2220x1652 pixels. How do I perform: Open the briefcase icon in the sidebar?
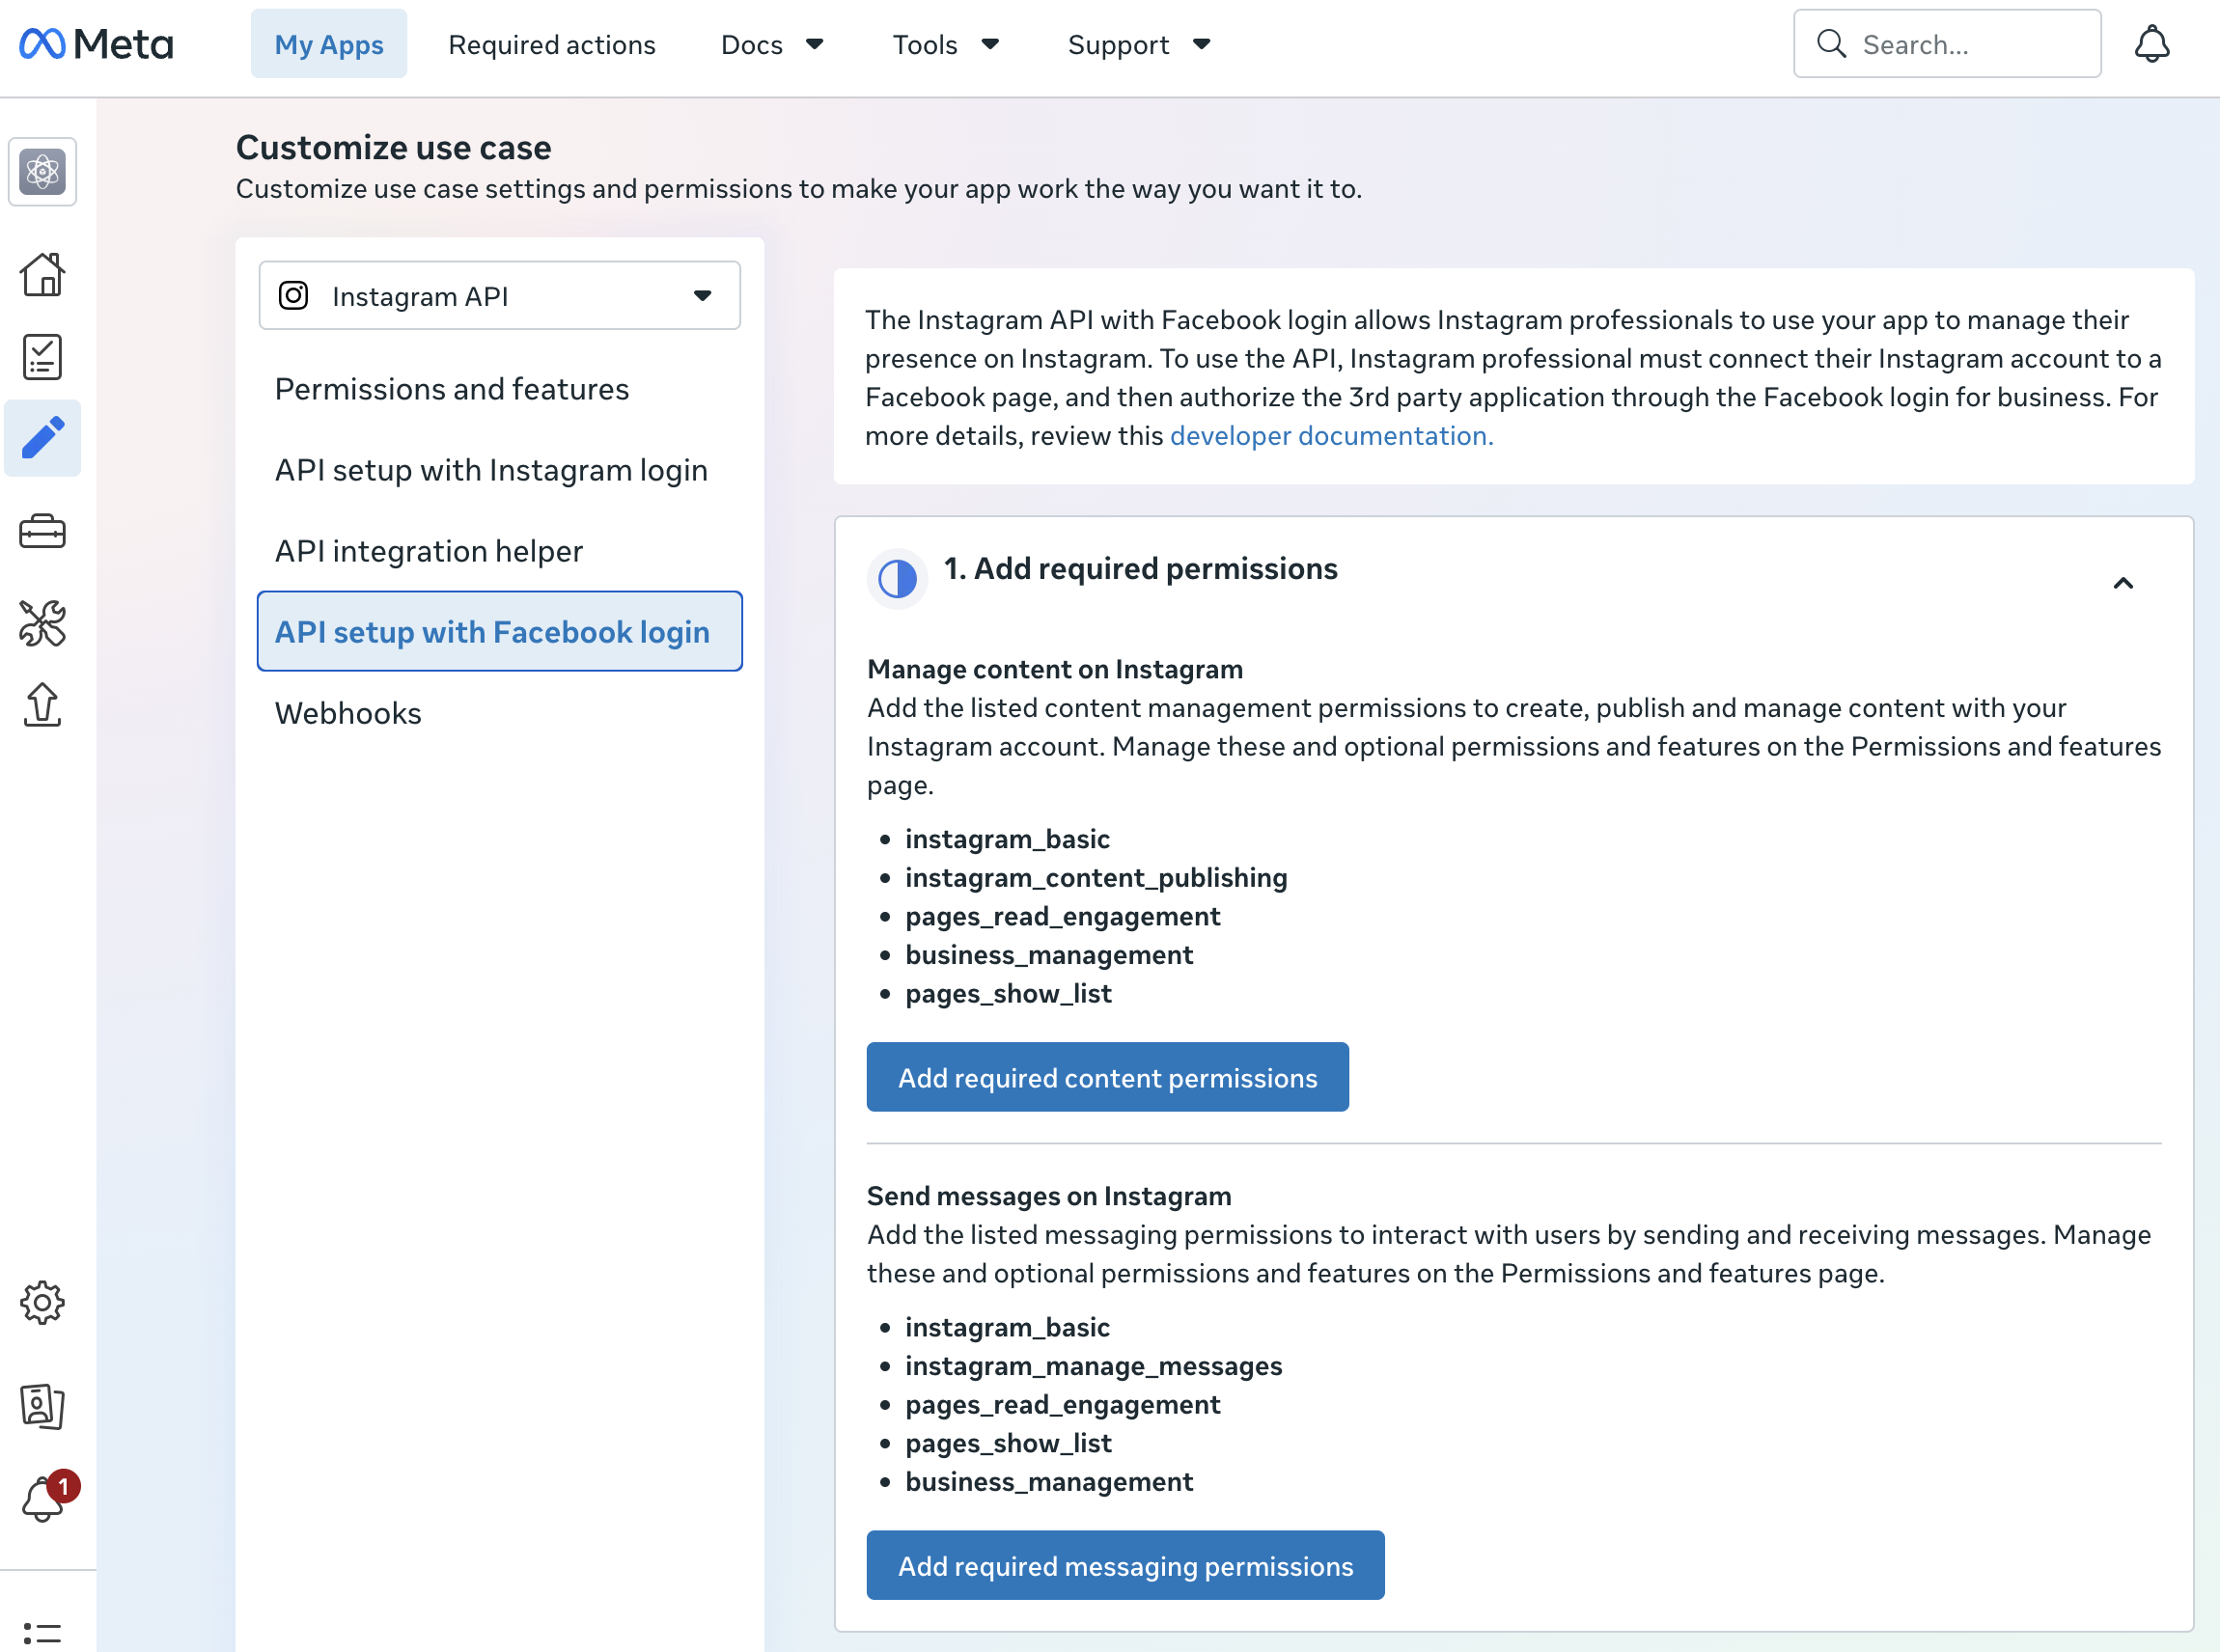click(42, 531)
